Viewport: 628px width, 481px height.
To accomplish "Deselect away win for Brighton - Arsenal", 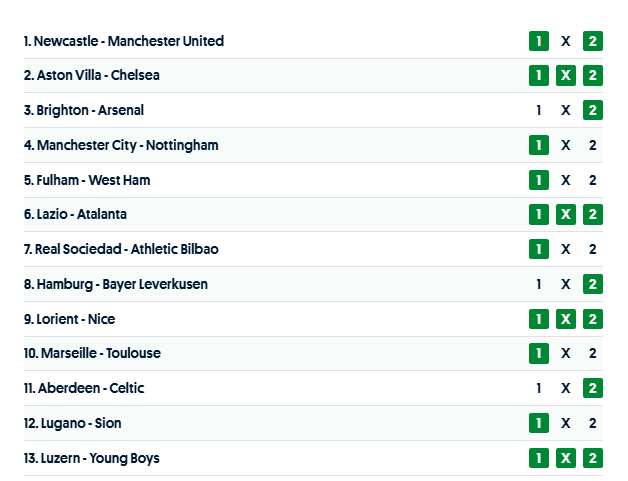I will (593, 111).
